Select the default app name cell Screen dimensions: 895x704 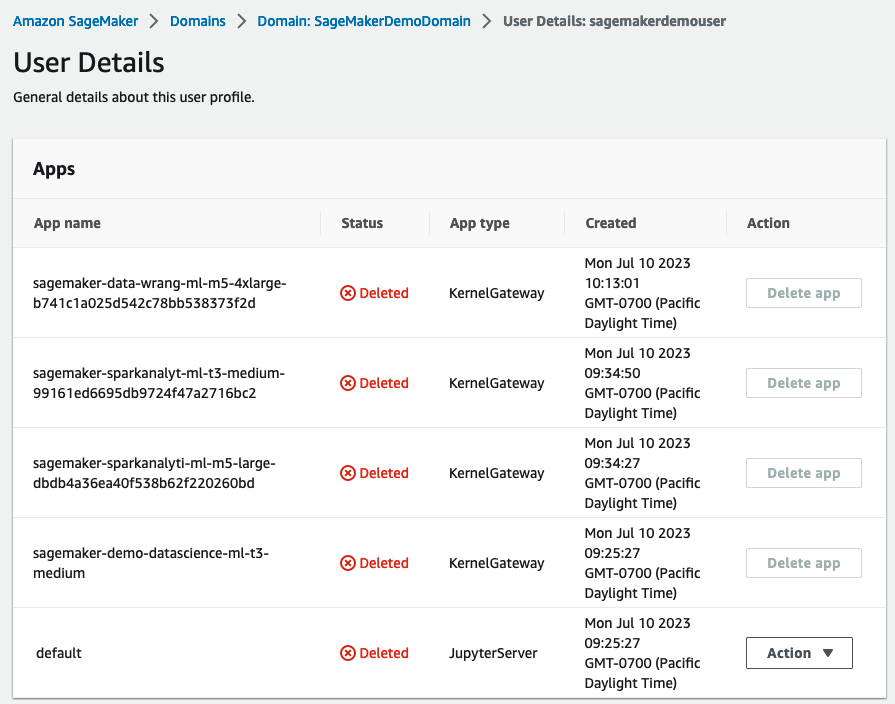click(59, 653)
